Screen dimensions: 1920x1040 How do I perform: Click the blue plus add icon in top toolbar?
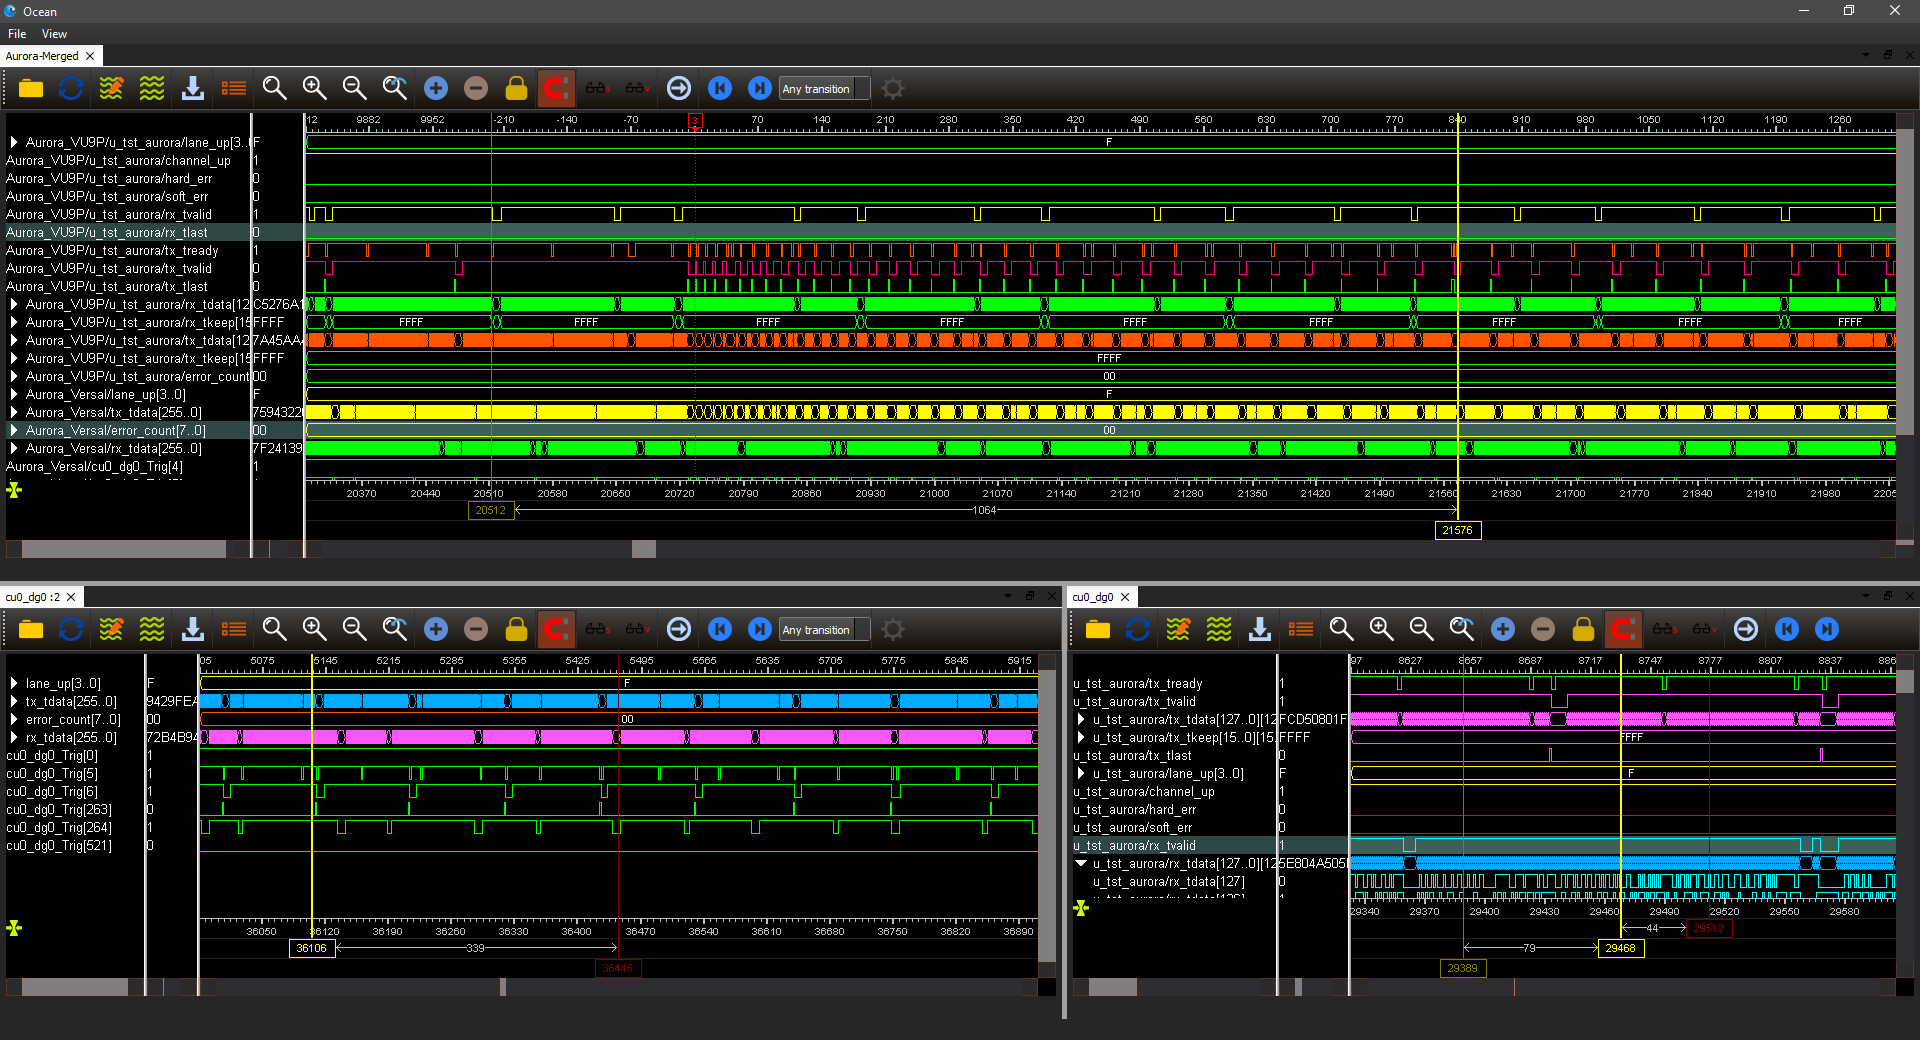click(x=436, y=89)
